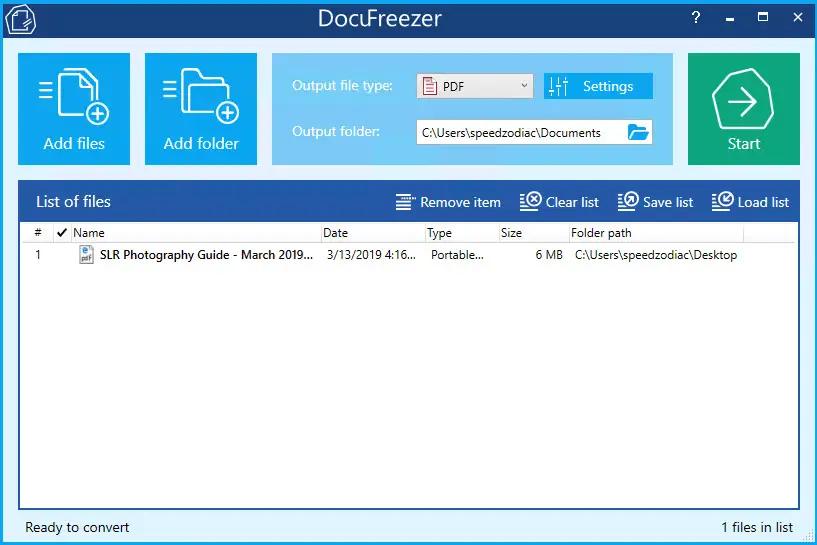The image size is (817, 545).
Task: Click the DocuFreezer logo icon
Action: [x=20, y=20]
